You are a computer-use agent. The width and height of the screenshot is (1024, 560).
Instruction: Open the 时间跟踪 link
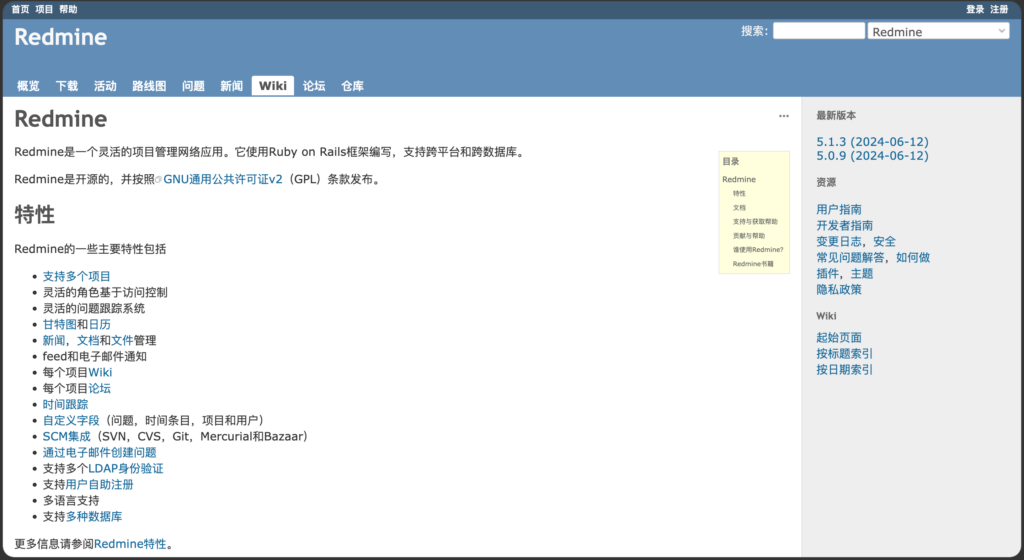65,404
